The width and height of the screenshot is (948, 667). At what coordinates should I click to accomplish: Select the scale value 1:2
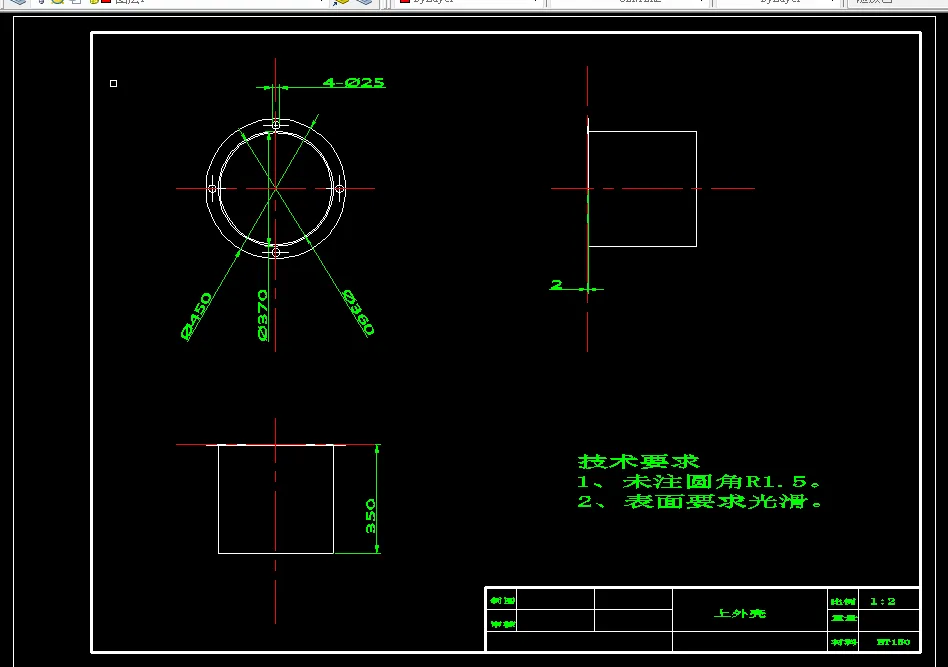pyautogui.click(x=882, y=601)
